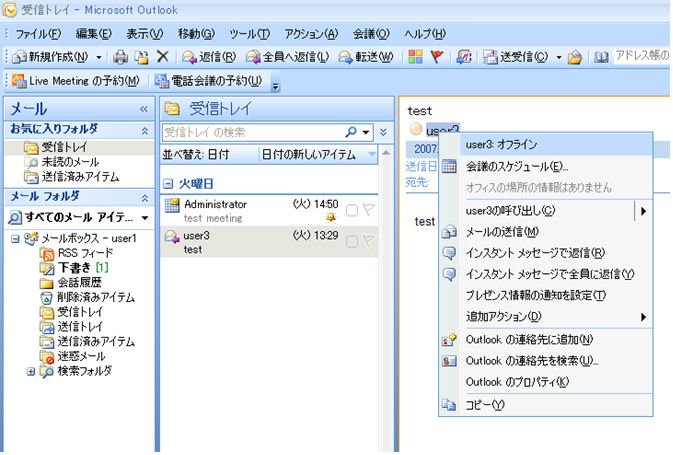
Task: Flag the Administrator test meeting message
Action: point(368,210)
